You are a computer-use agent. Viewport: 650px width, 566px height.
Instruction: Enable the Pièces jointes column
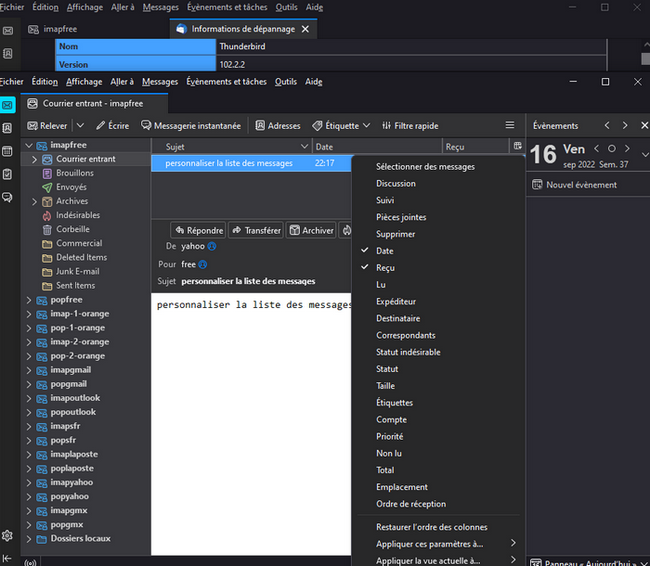pos(401,217)
